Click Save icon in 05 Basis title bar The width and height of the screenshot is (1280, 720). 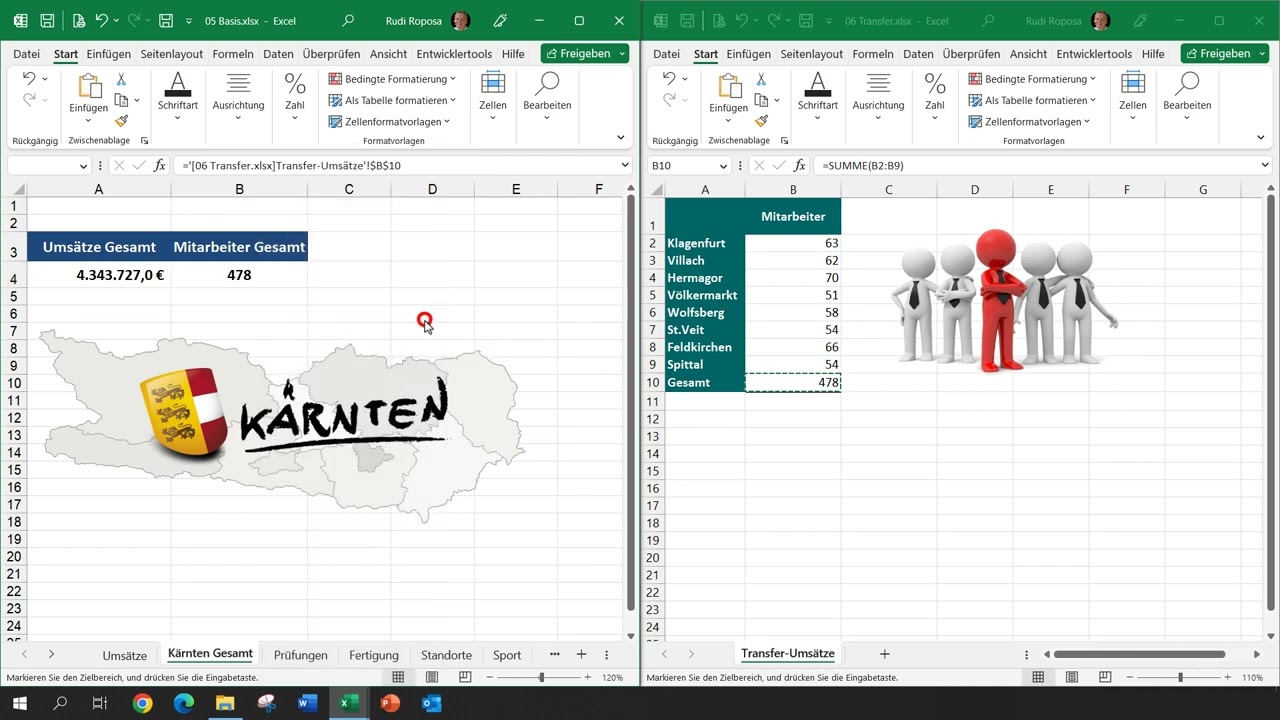click(x=47, y=20)
